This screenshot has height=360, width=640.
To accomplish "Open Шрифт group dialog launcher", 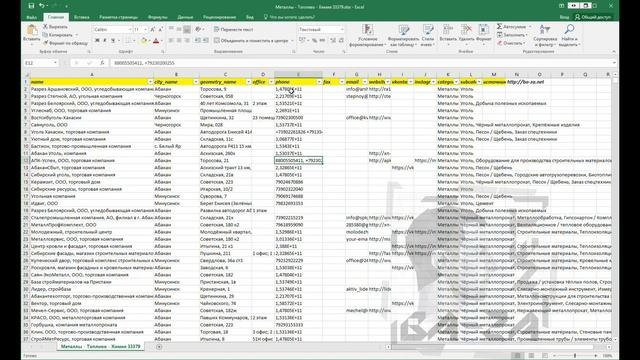I will point(162,52).
